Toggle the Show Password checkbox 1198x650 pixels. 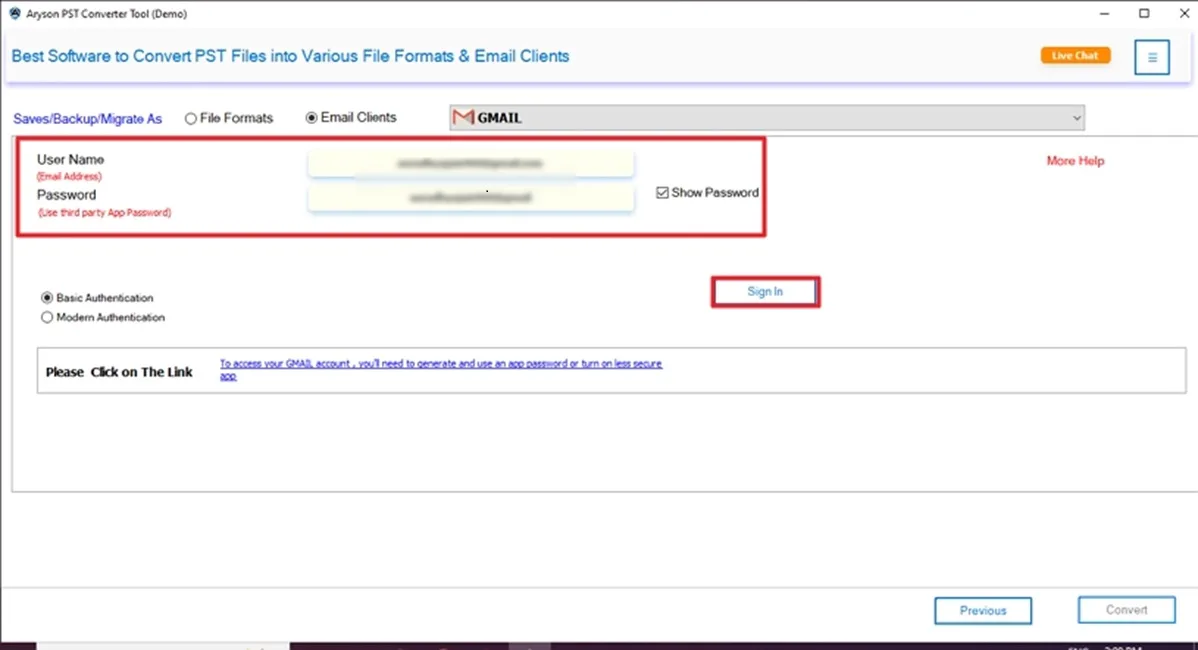(x=662, y=192)
